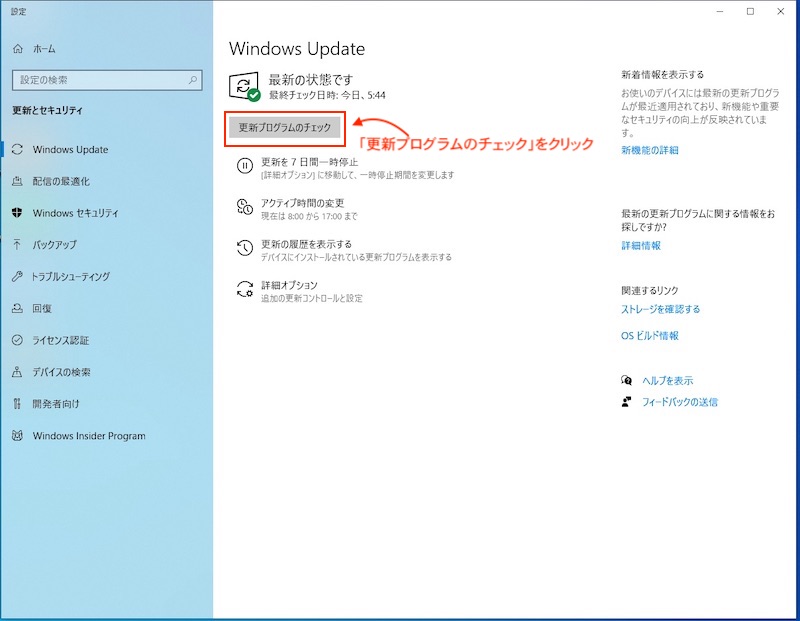Click the バックアップ upload arrow icon
Screen dimensions: 800x621
pyautogui.click(x=17, y=244)
